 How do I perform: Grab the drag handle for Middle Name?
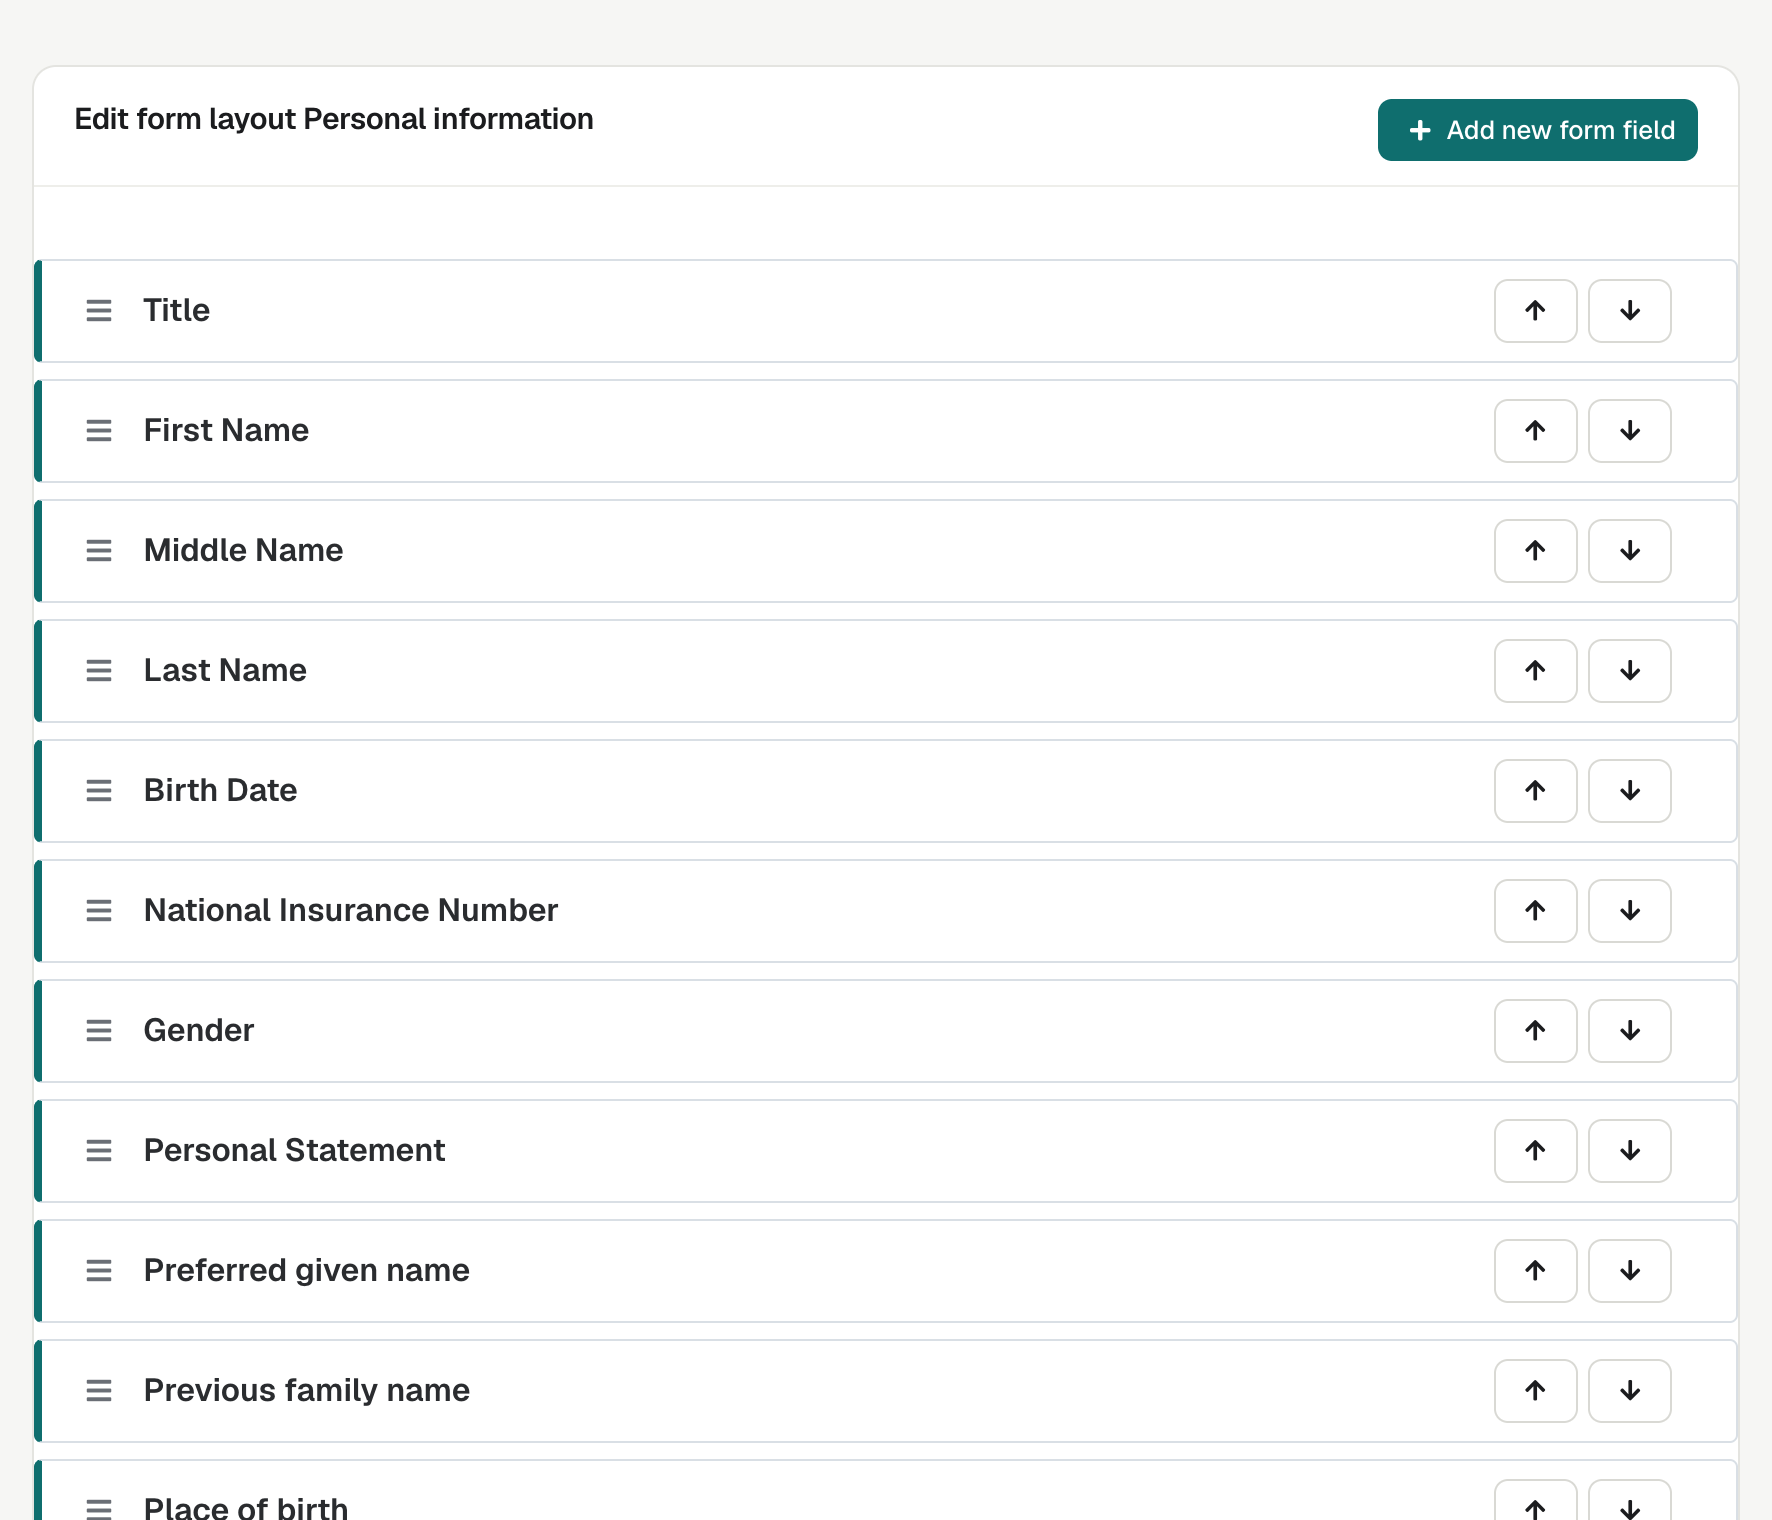point(99,551)
